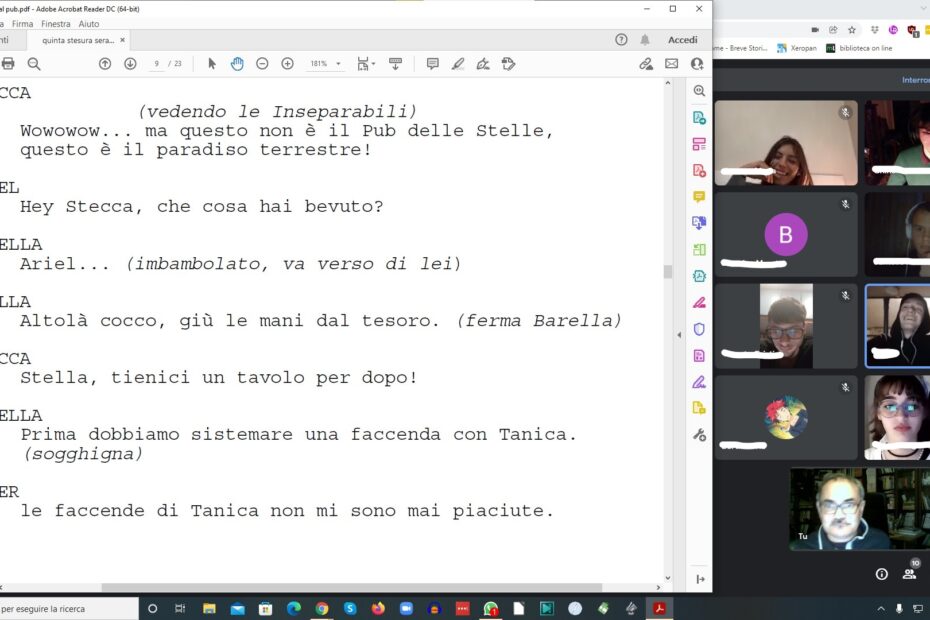This screenshot has height=620, width=930.
Task: Open the Aiuto menu
Action: [x=89, y=23]
